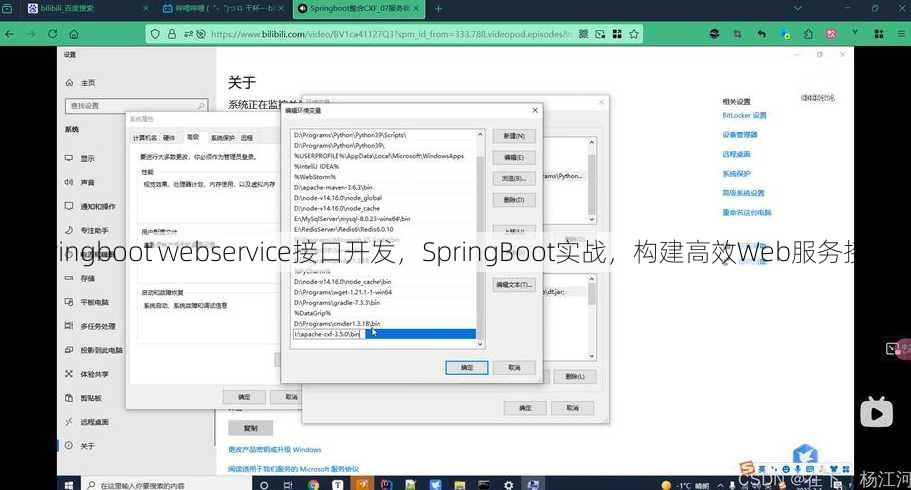Click path list scrollbar down arrow
The image size is (911, 490).
pos(480,344)
